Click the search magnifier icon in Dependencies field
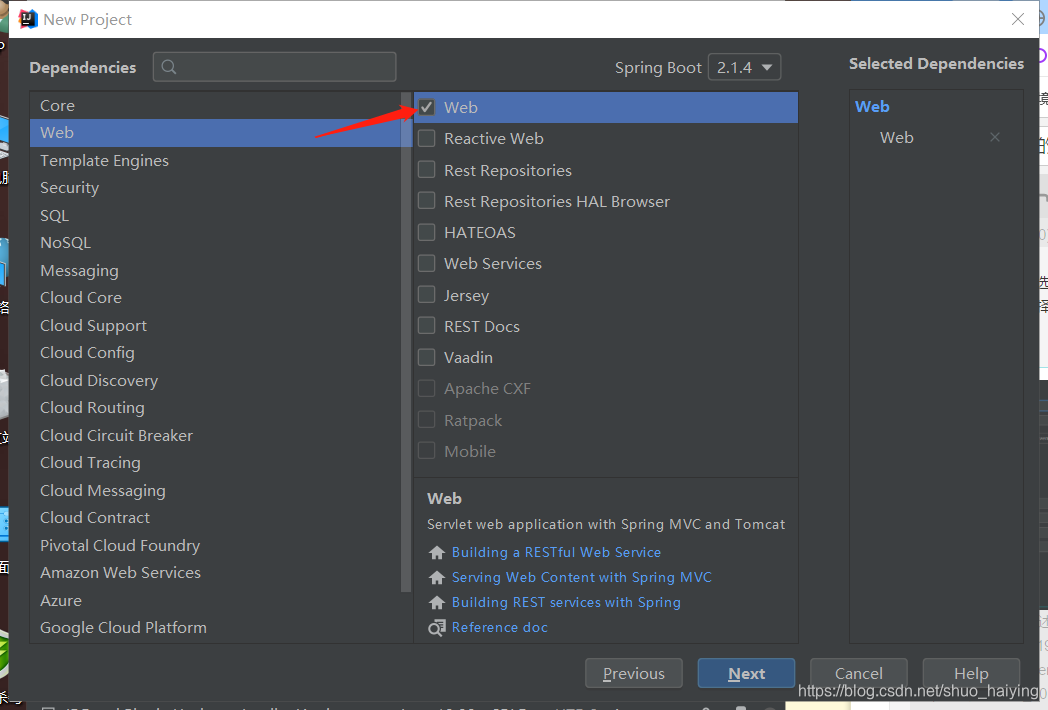 pyautogui.click(x=169, y=67)
